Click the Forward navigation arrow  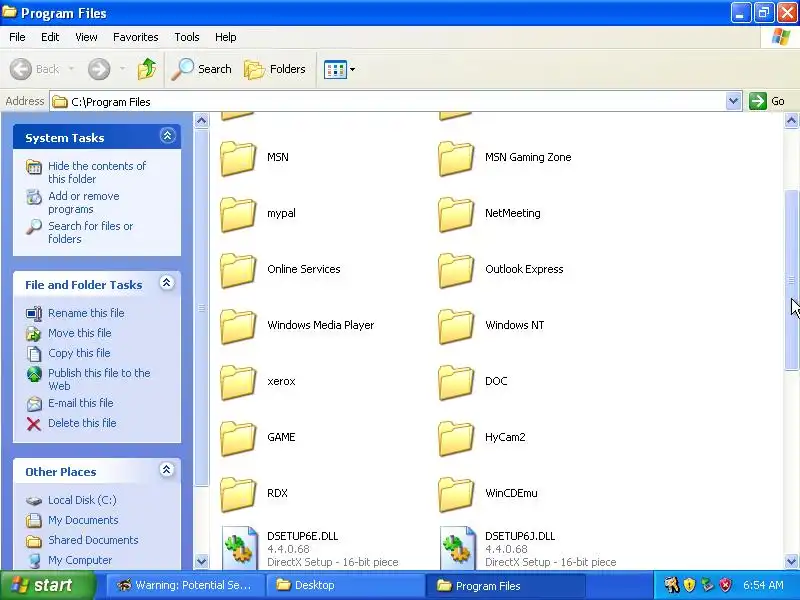[x=99, y=69]
